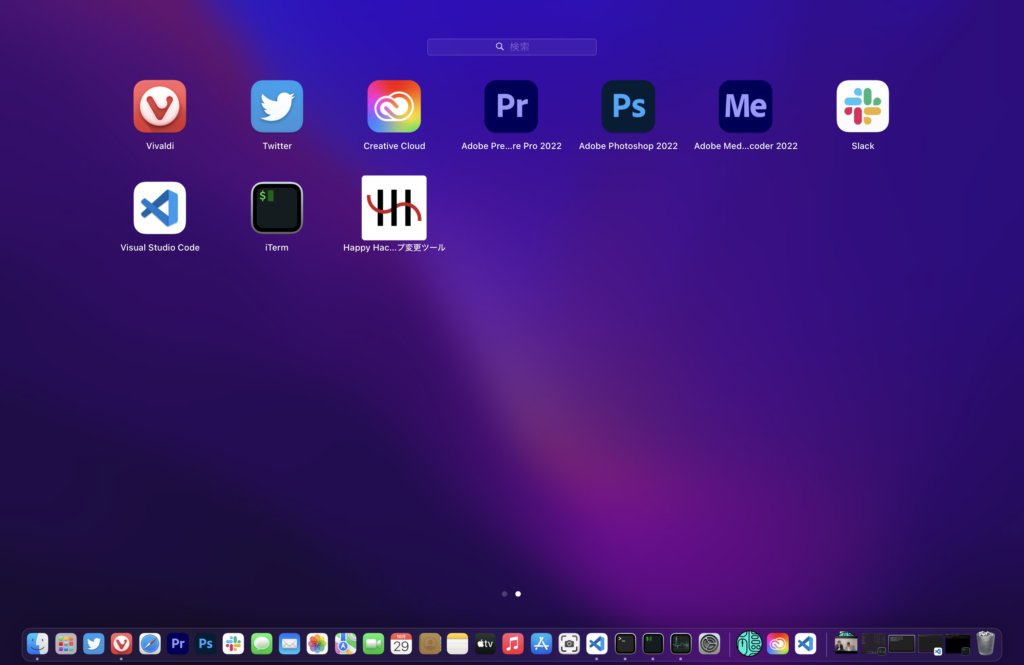
Task: Open Music in the Dock
Action: pos(513,644)
